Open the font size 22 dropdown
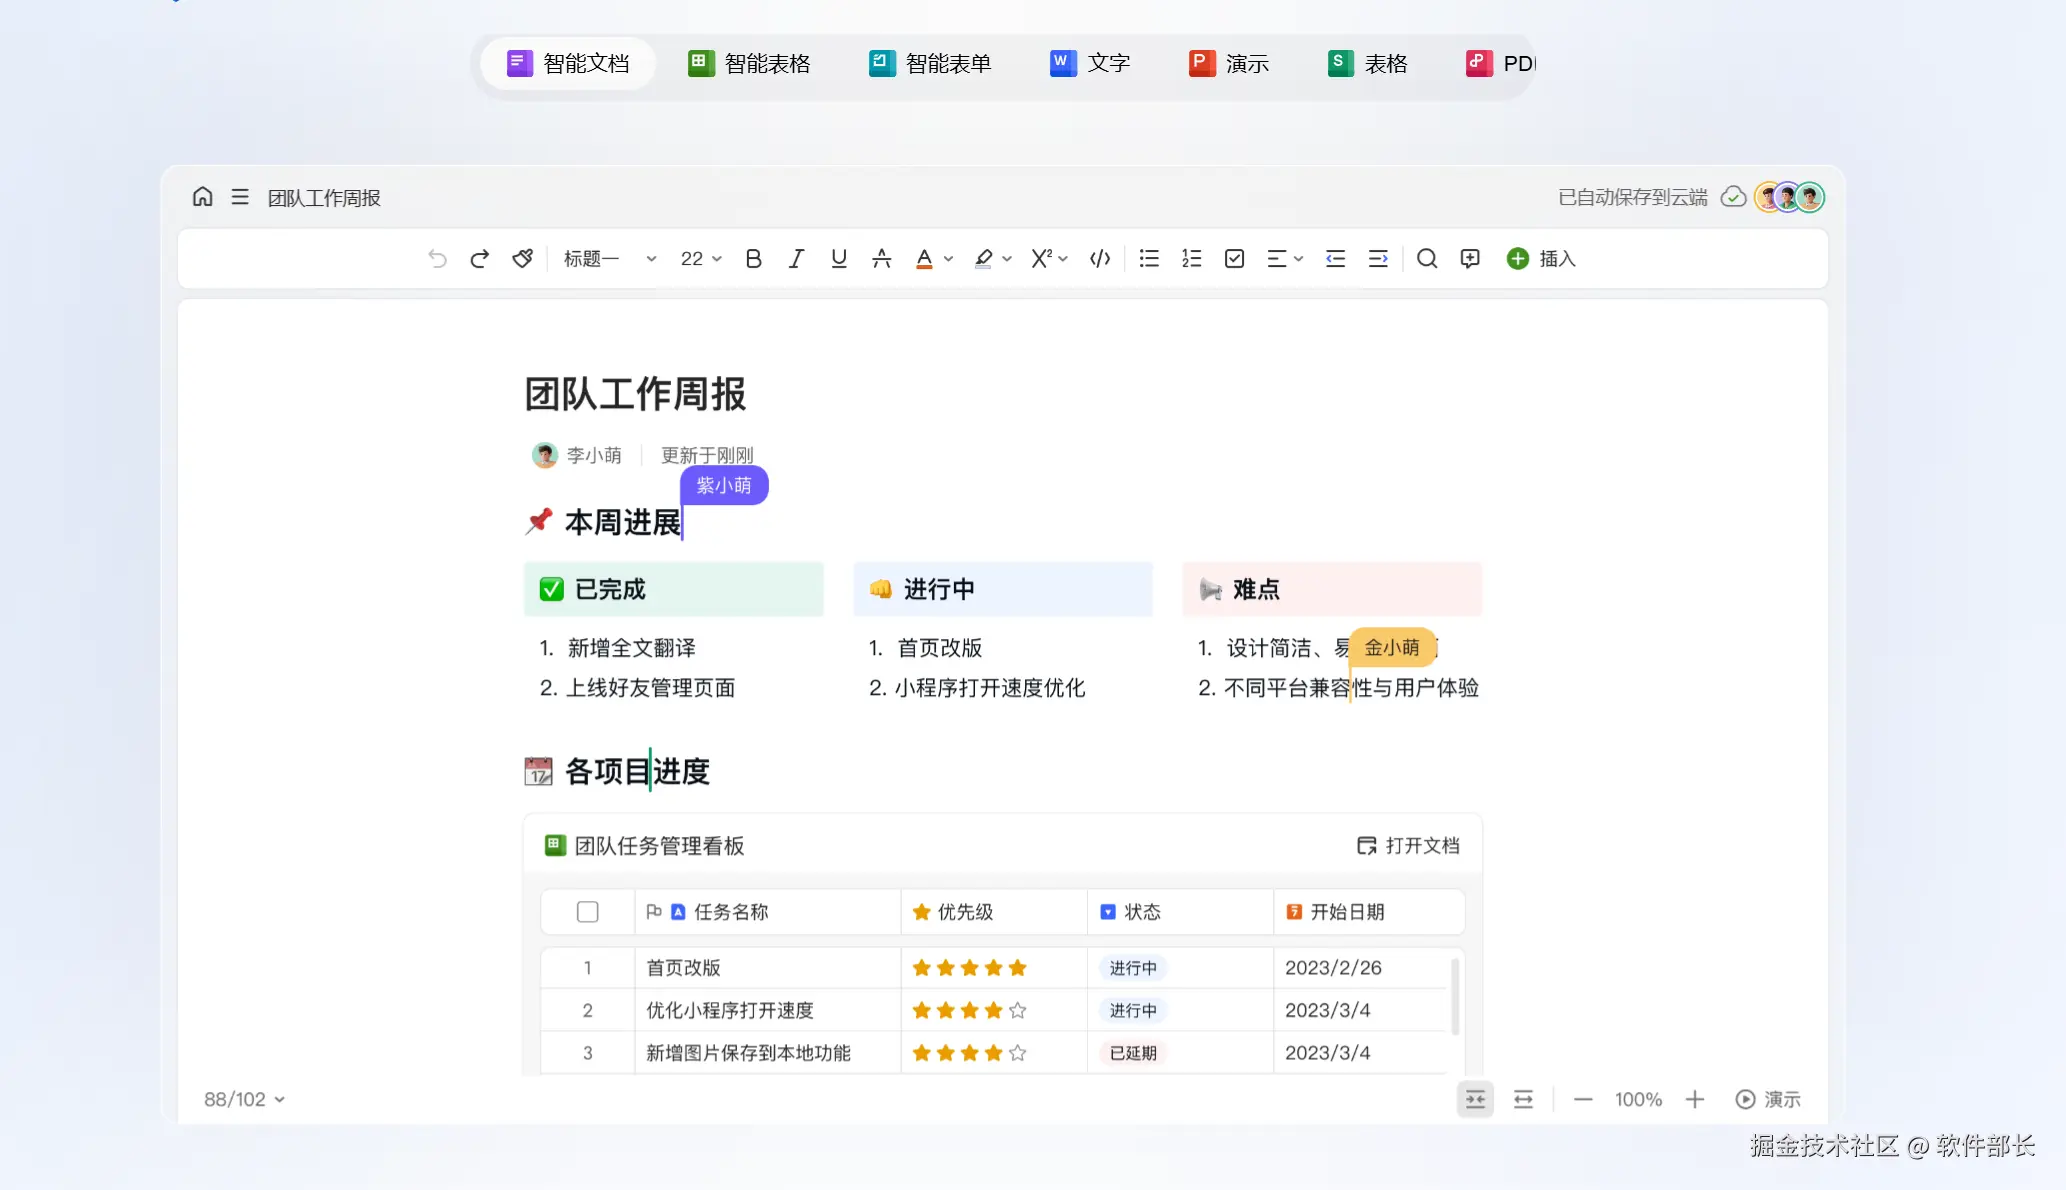This screenshot has height=1190, width=2066. coord(700,259)
